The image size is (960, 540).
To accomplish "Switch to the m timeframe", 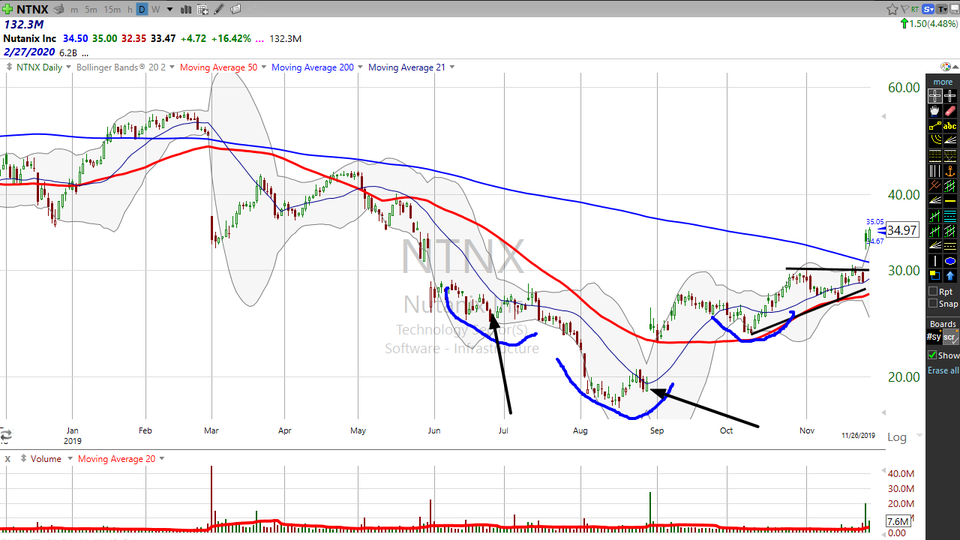I will pos(74,9).
